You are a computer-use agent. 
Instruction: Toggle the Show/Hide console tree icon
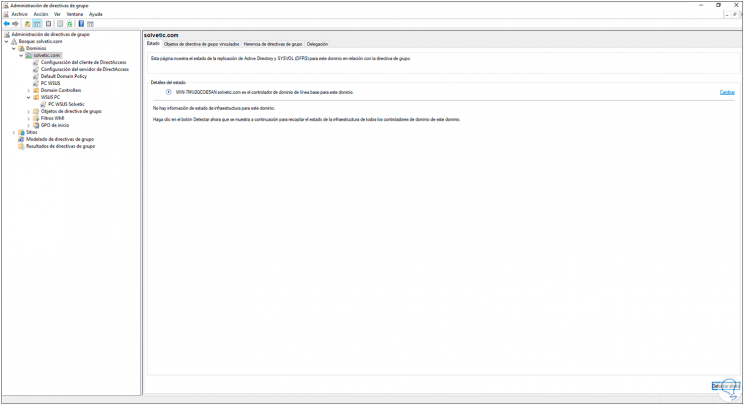pyautogui.click(x=37, y=24)
